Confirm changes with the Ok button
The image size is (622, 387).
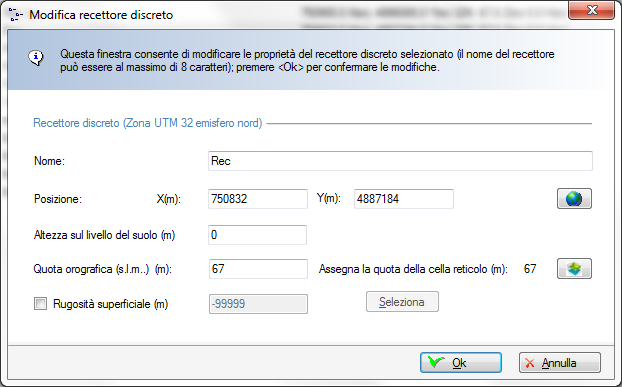tap(461, 362)
